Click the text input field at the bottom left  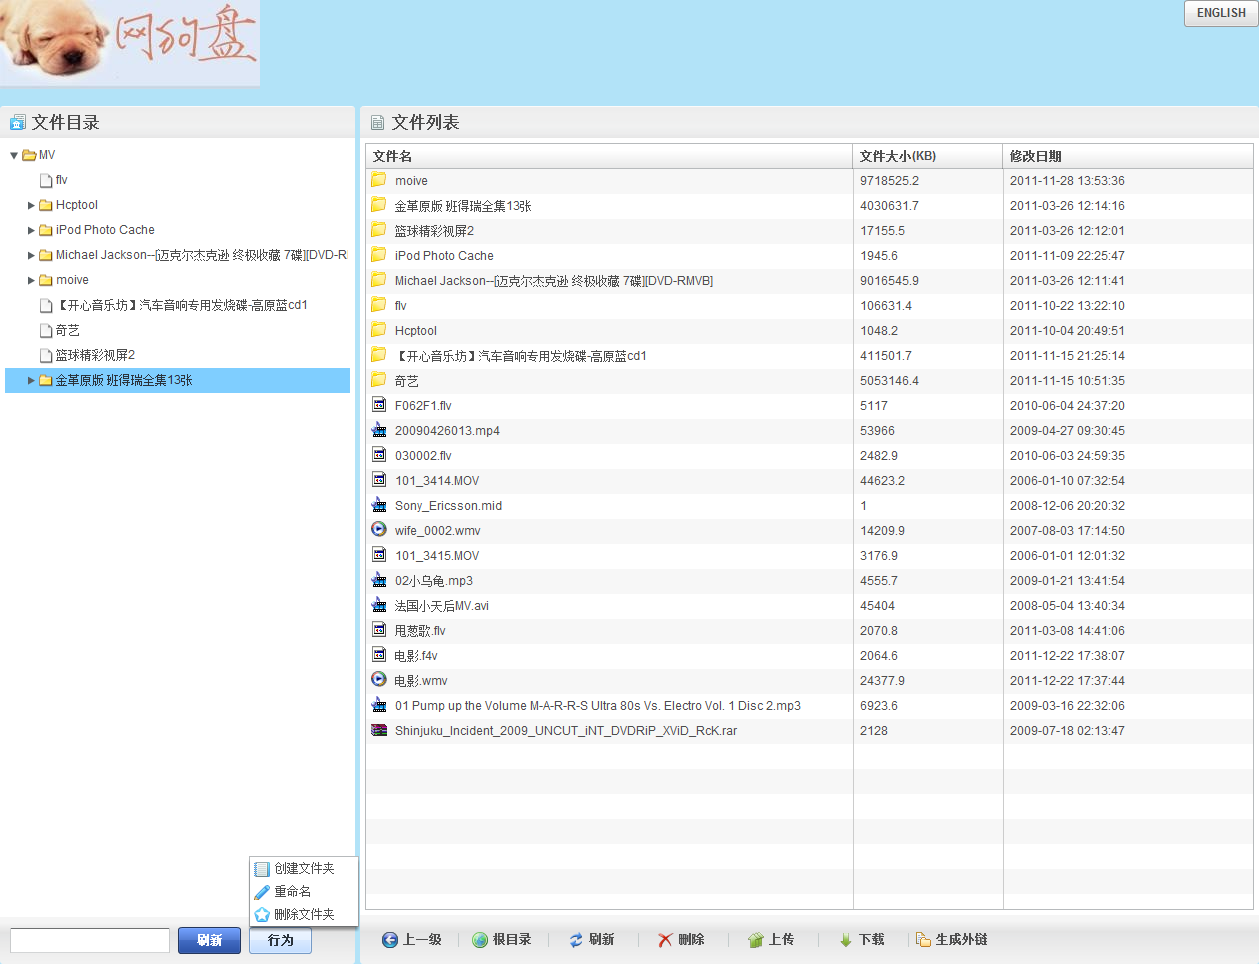pyautogui.click(x=90, y=940)
